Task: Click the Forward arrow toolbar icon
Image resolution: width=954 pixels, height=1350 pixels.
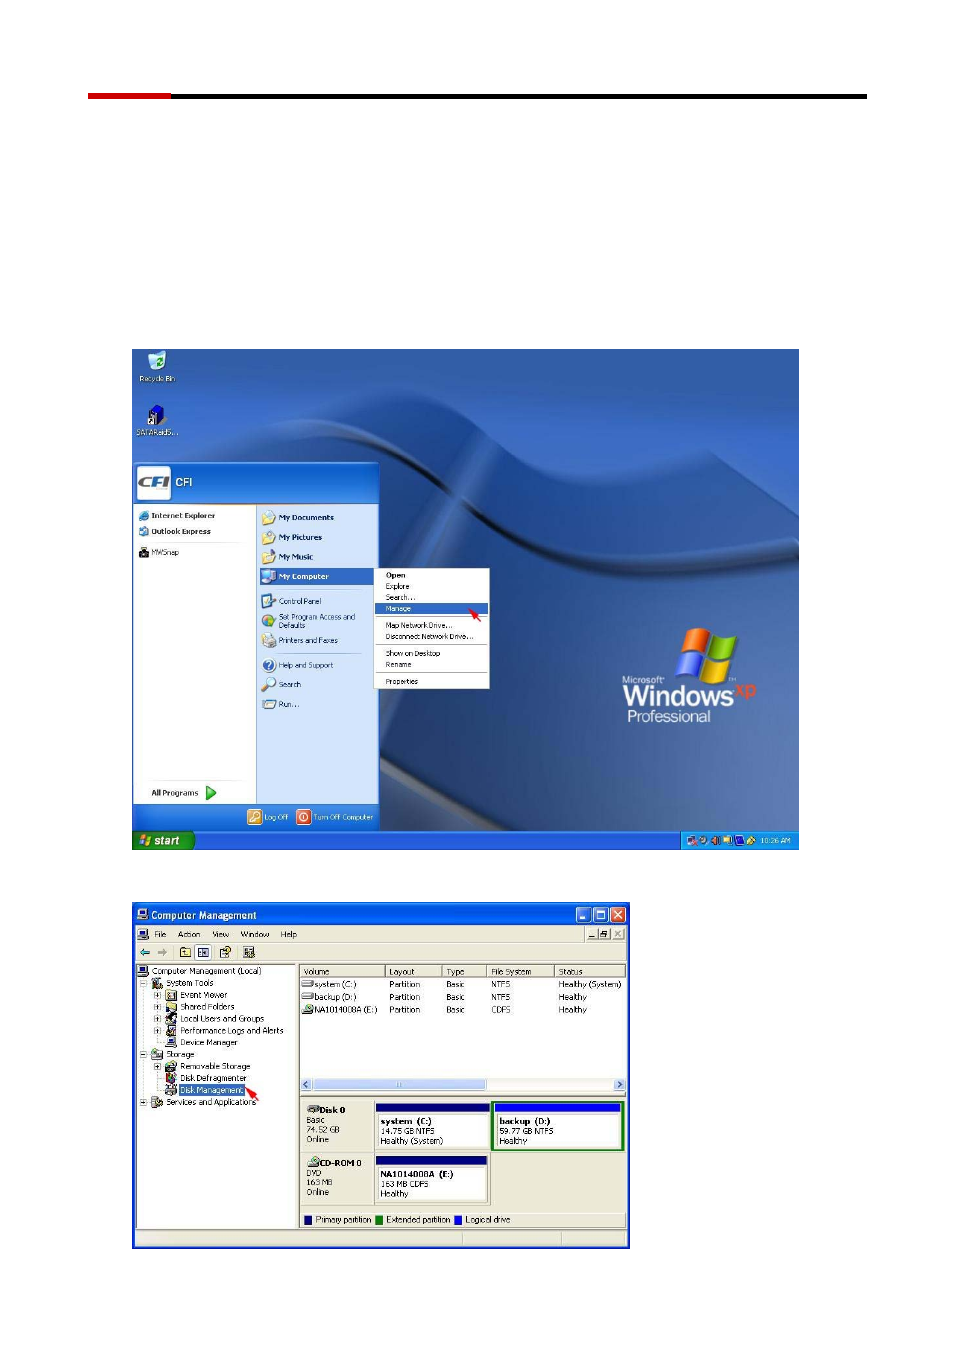Action: [x=162, y=953]
